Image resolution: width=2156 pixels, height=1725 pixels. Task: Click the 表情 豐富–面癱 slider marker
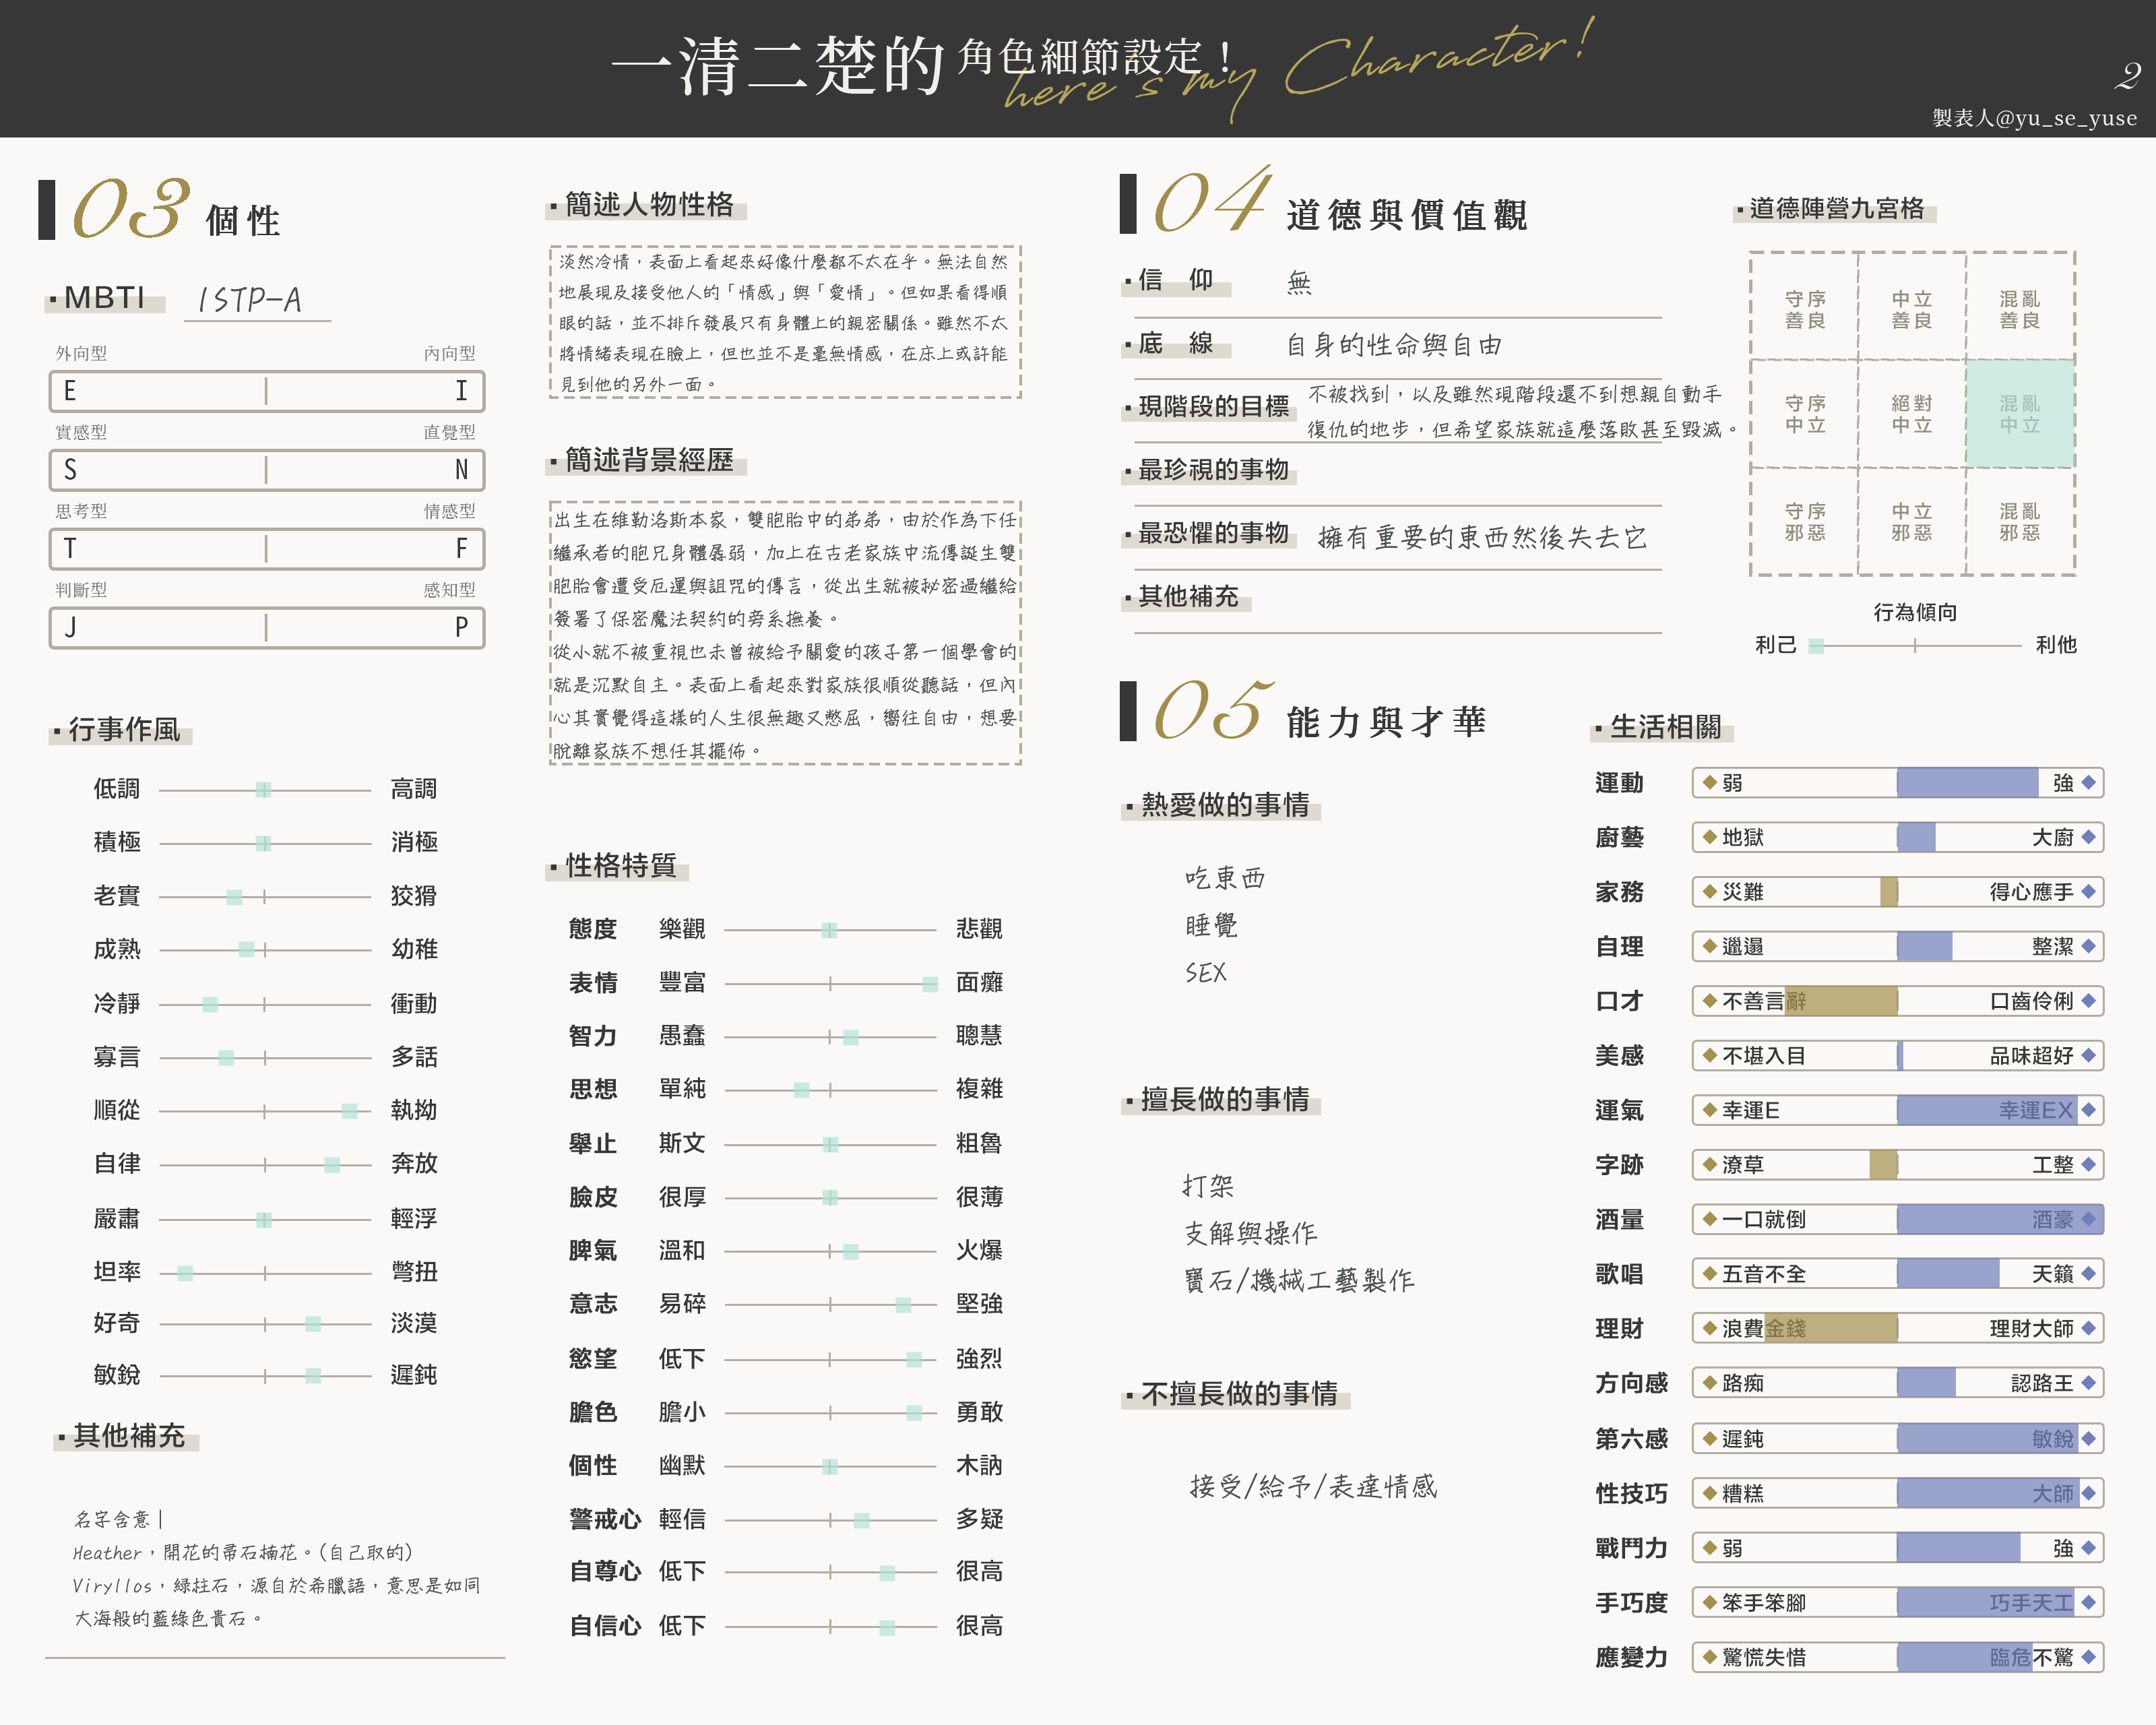coord(930,984)
